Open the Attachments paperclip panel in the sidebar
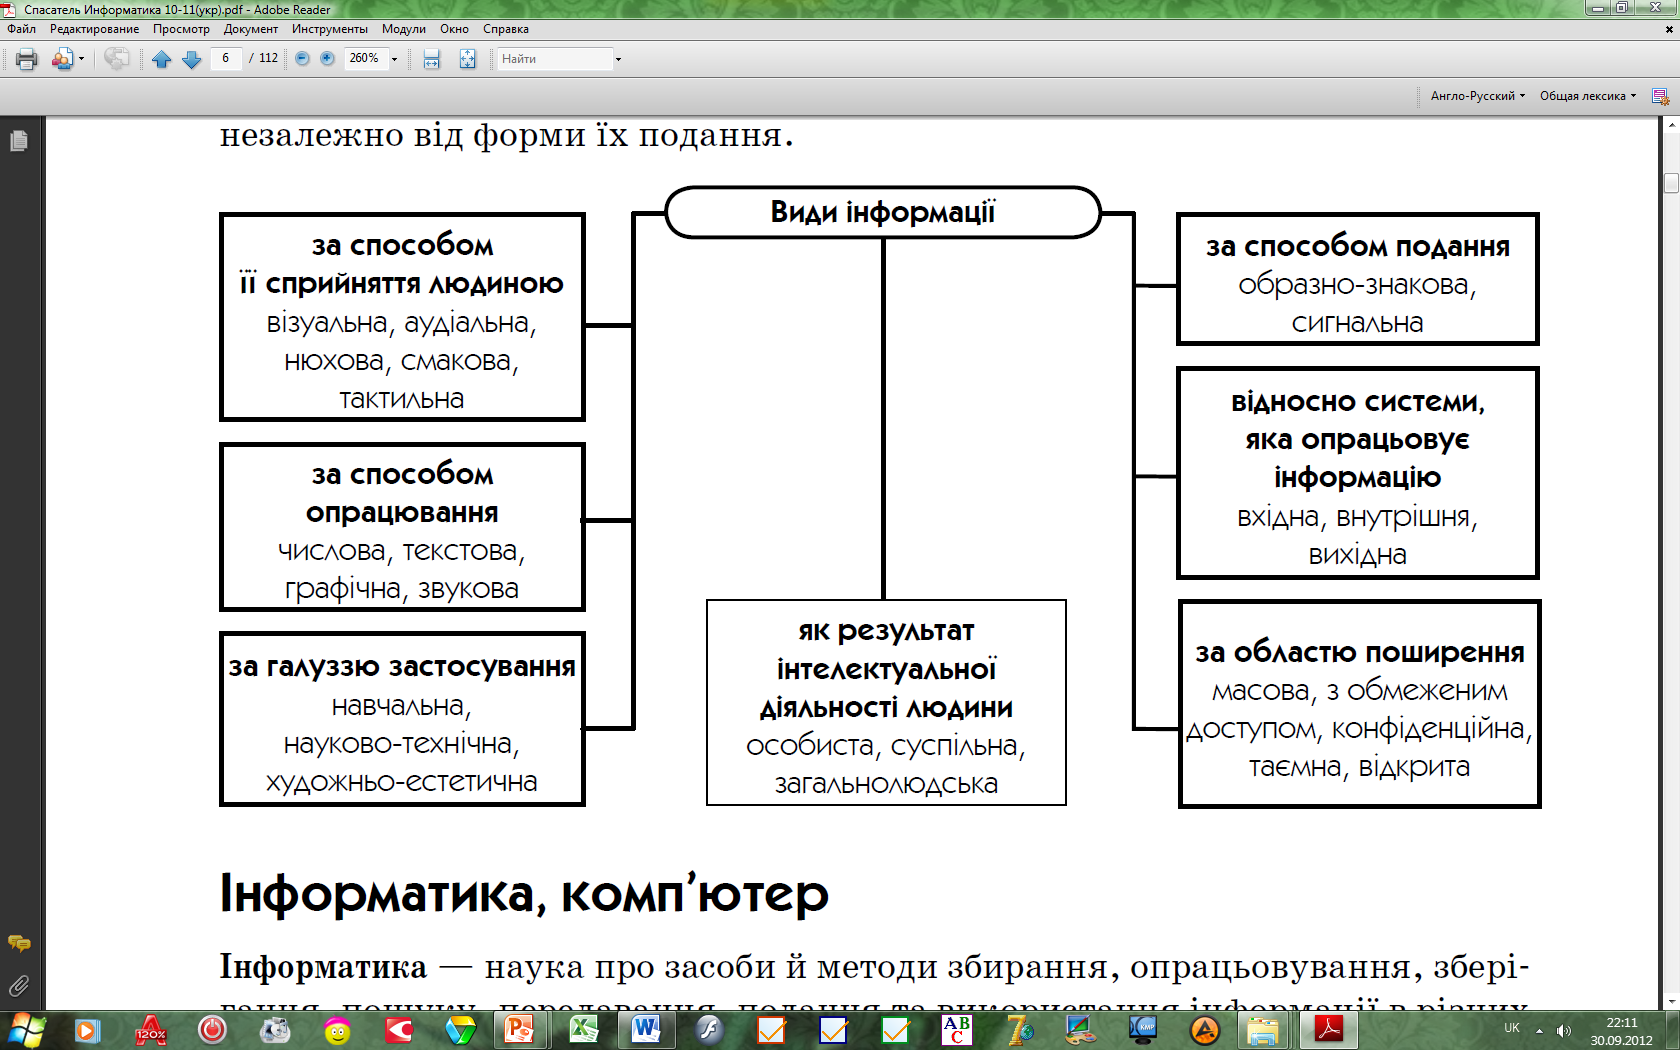1680x1050 pixels. click(x=18, y=986)
